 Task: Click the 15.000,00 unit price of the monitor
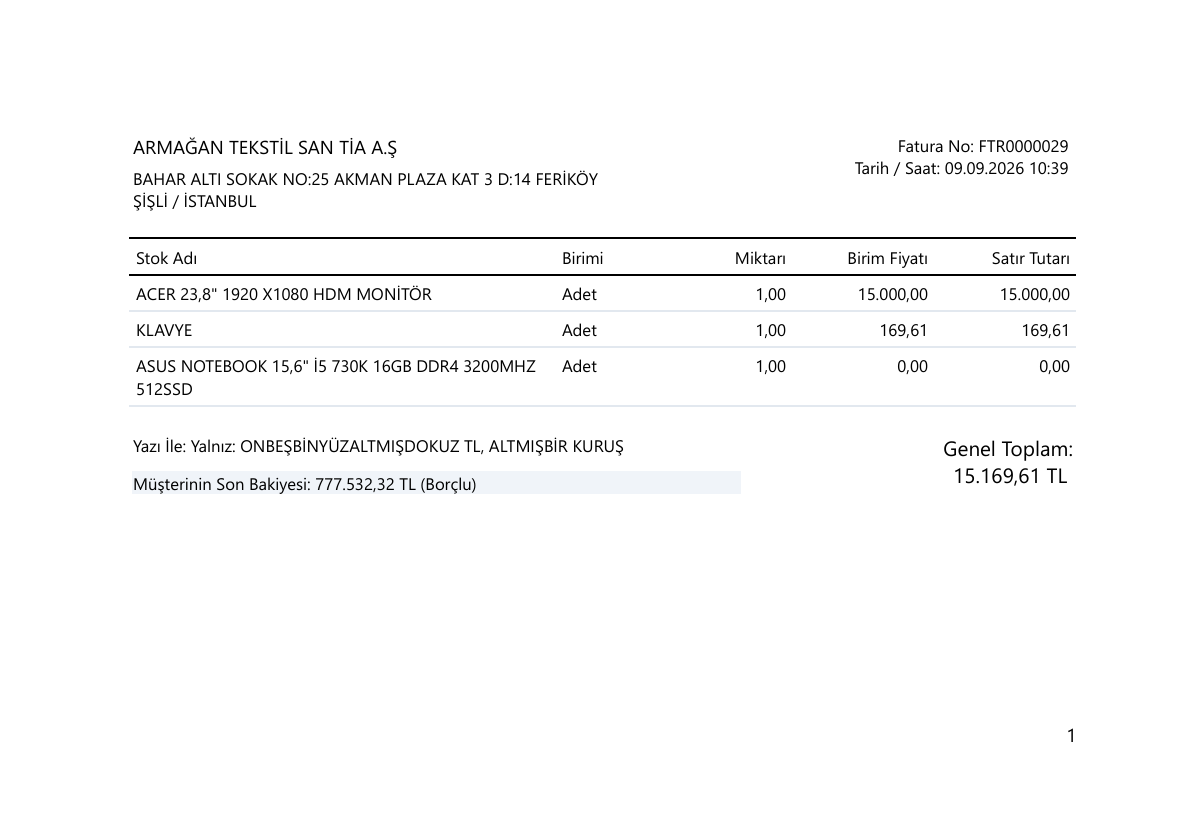pyautogui.click(x=893, y=294)
